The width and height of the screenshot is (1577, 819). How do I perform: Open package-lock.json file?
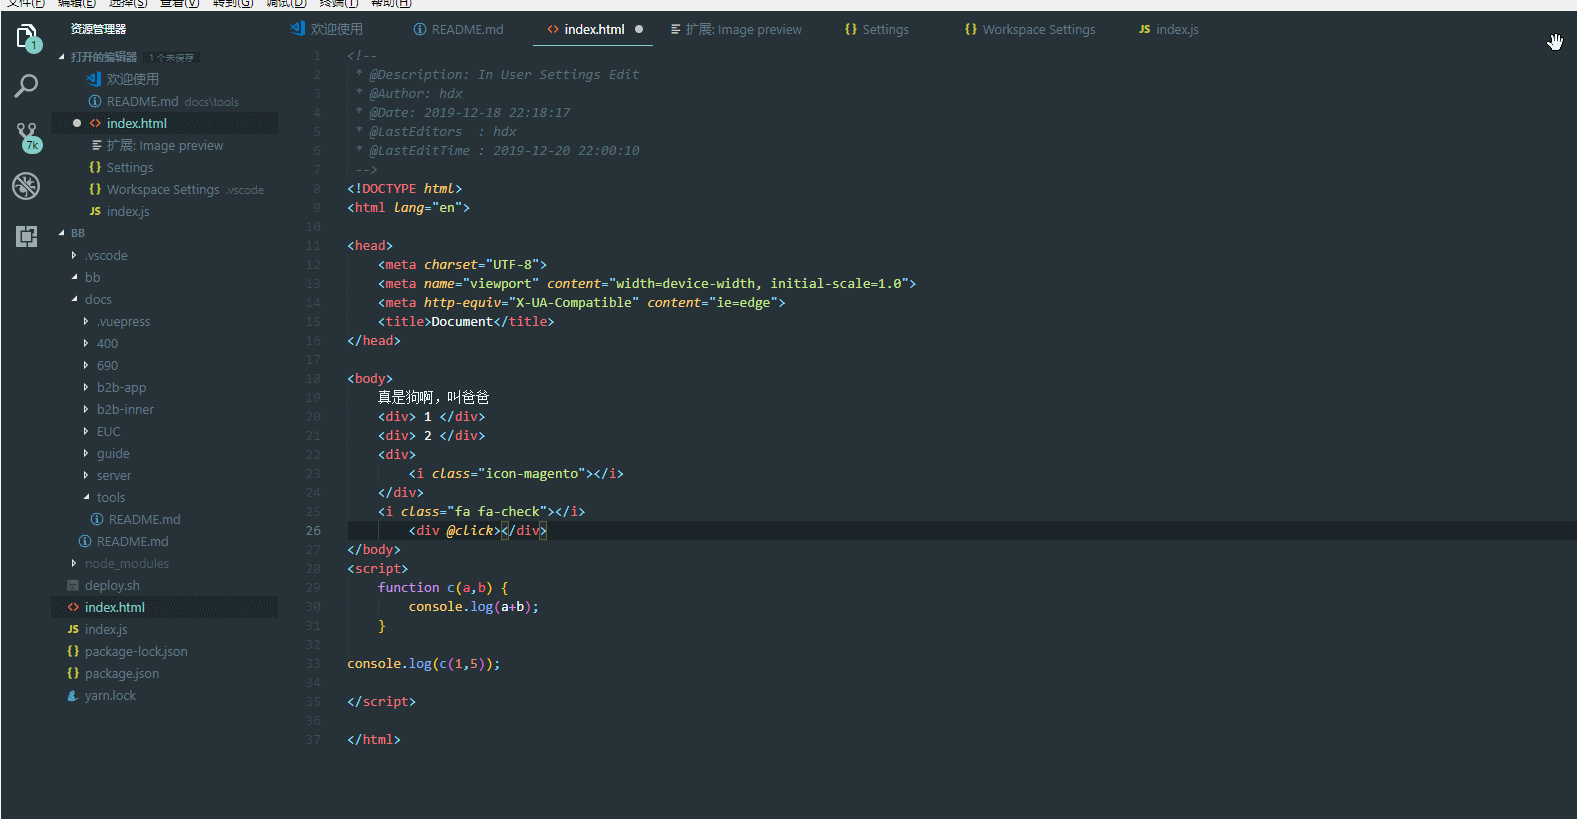136,651
